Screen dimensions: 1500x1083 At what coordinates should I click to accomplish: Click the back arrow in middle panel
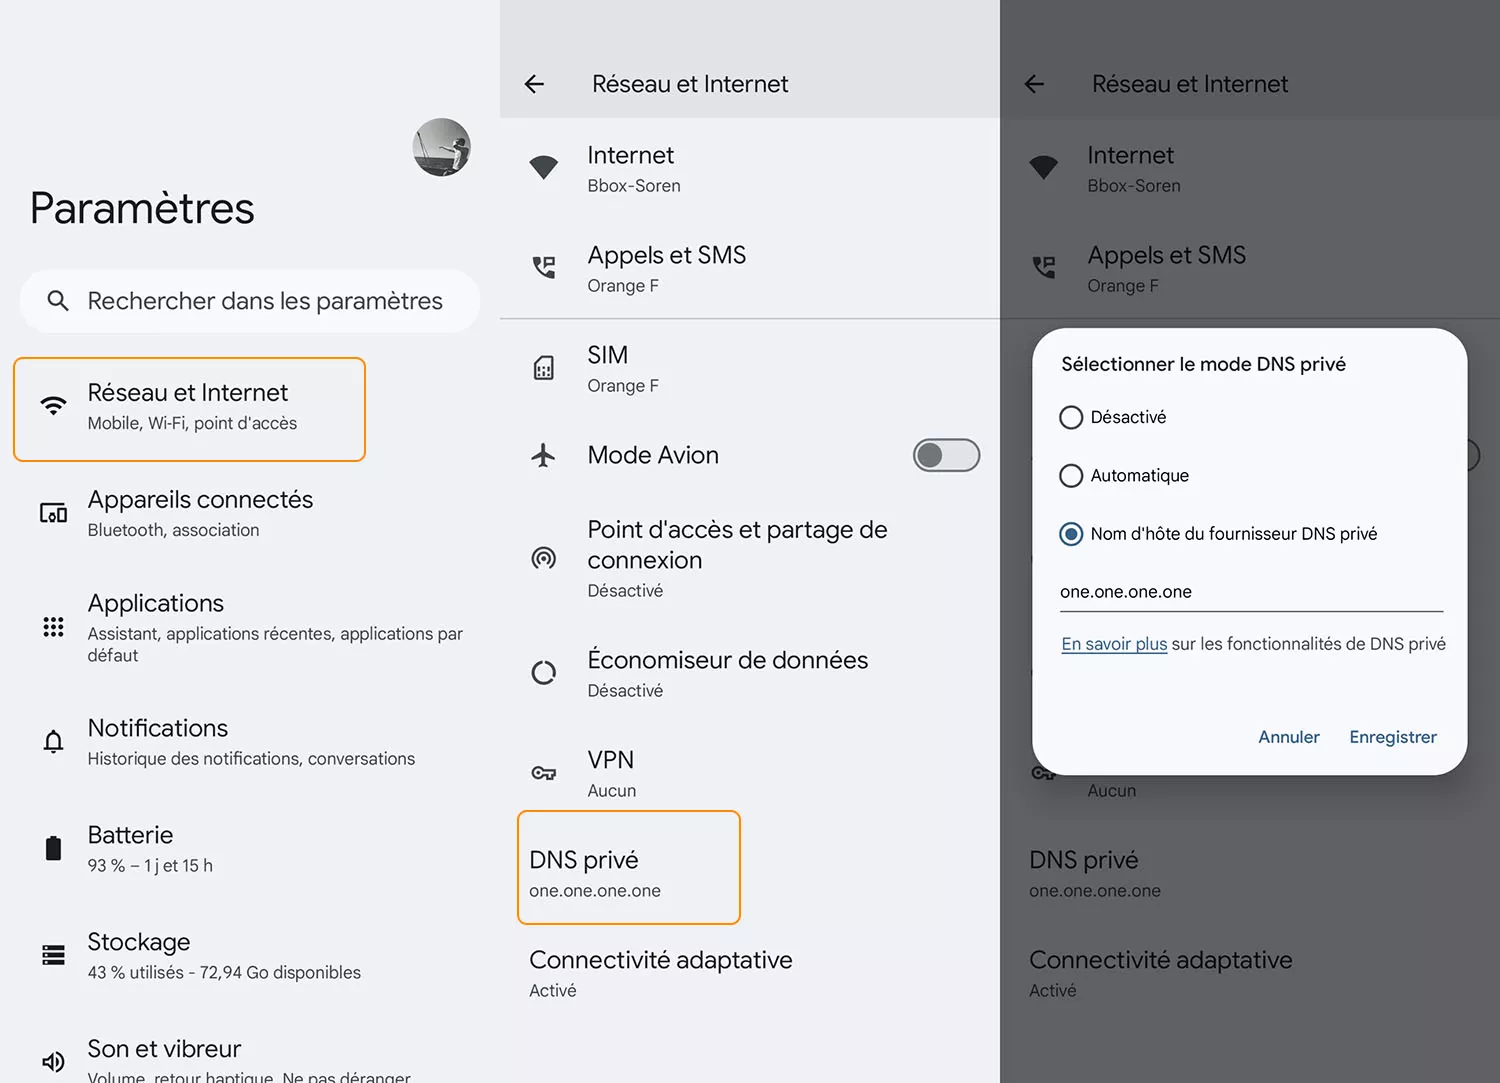pos(535,84)
